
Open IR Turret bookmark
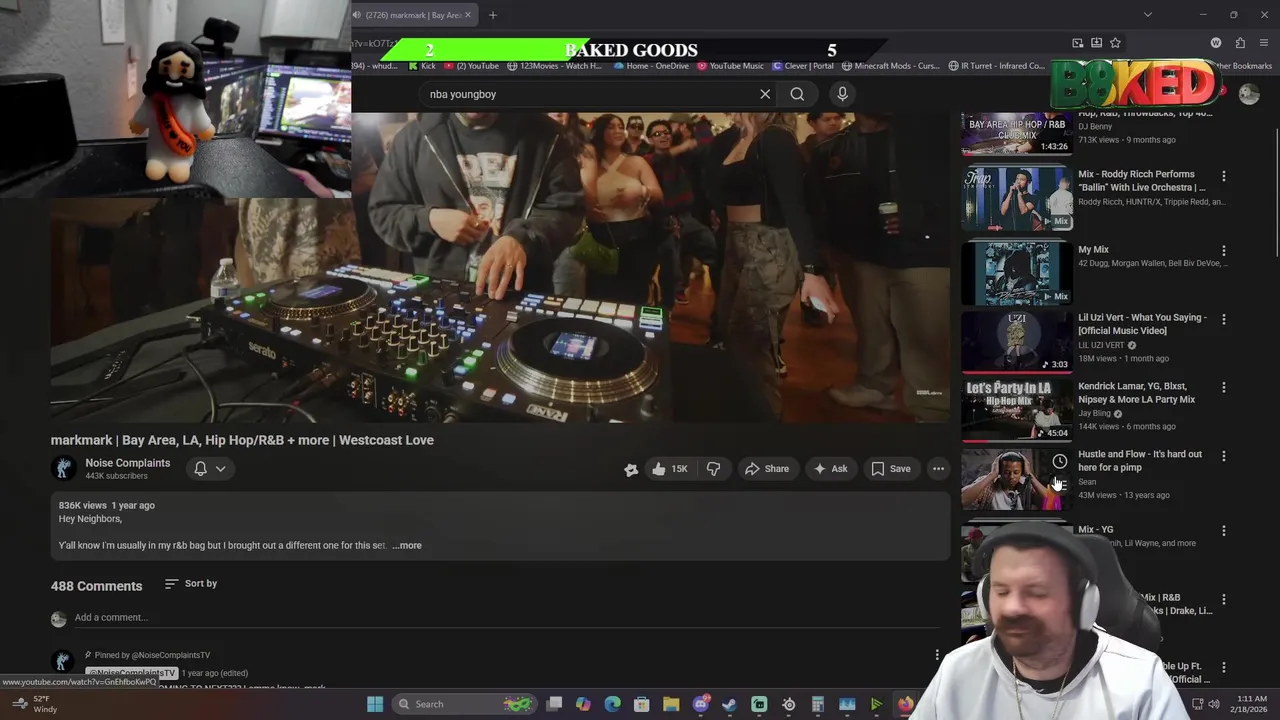click(x=997, y=66)
